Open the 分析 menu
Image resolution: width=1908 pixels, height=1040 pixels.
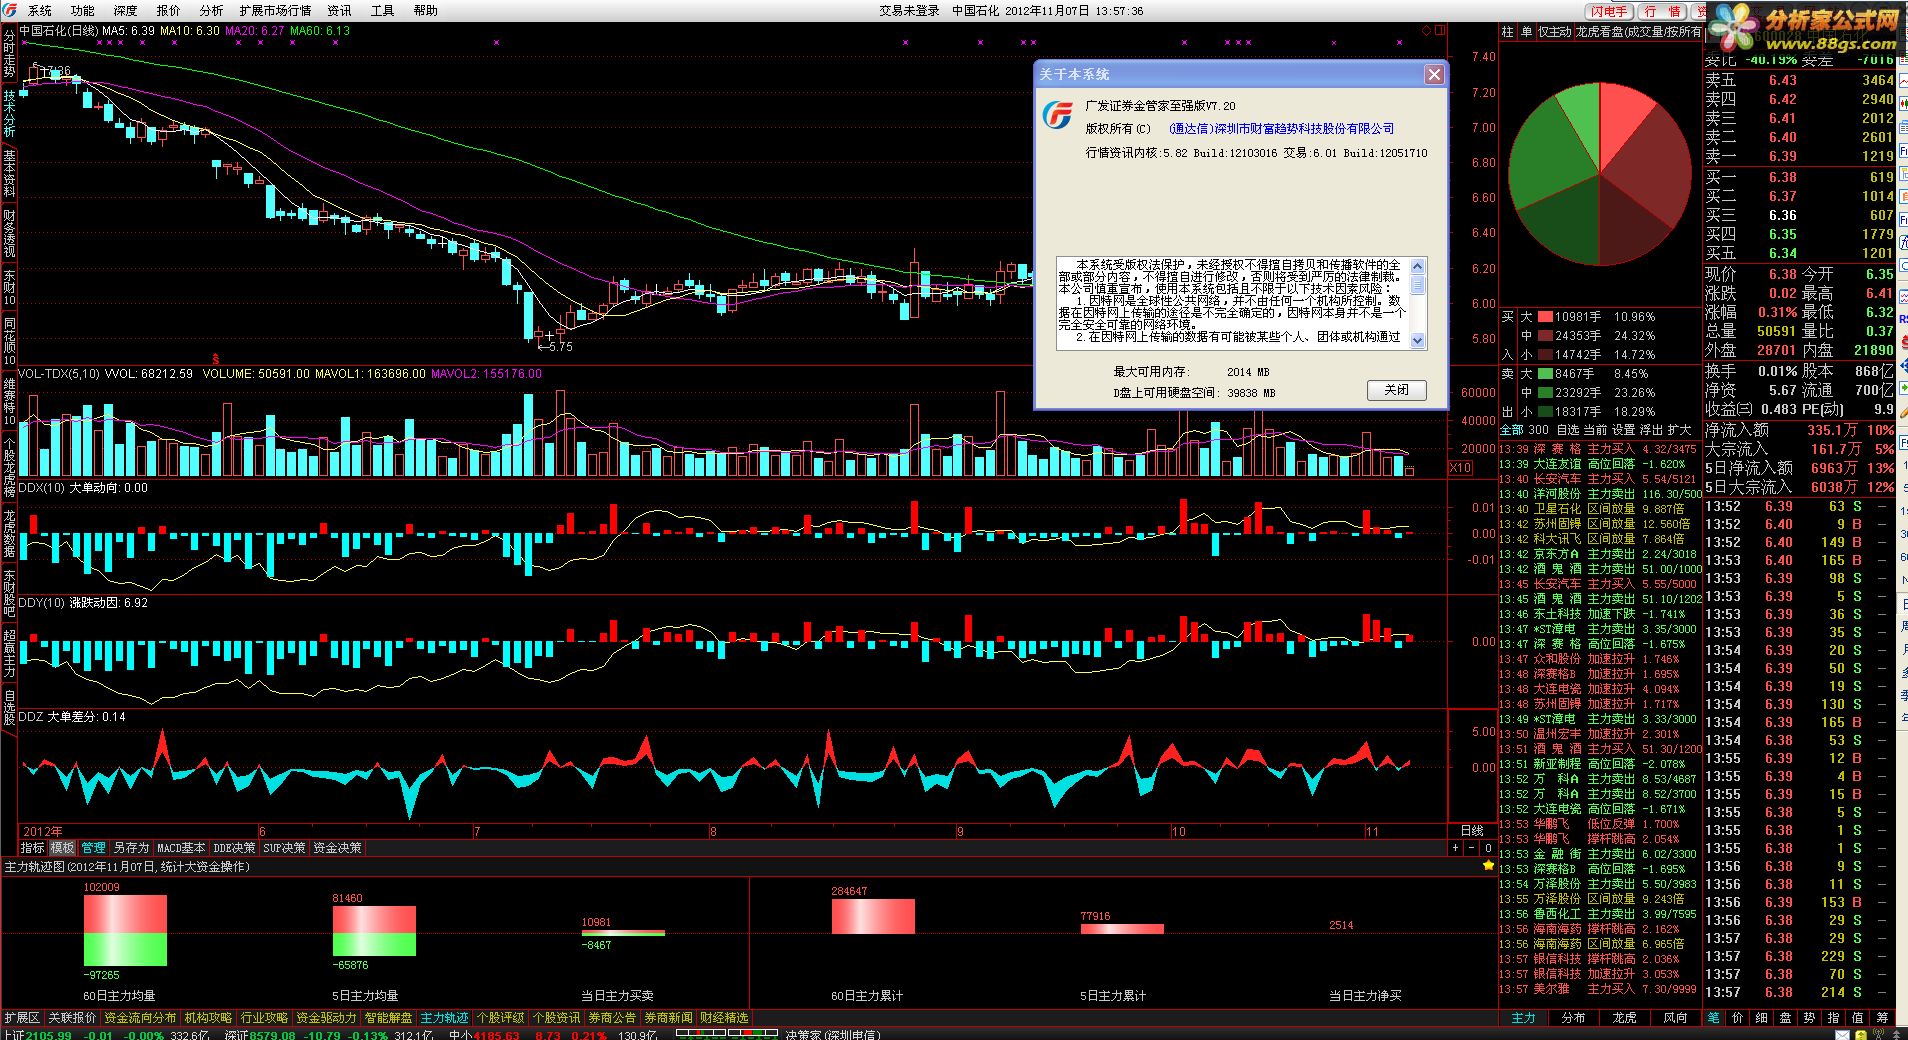point(211,11)
